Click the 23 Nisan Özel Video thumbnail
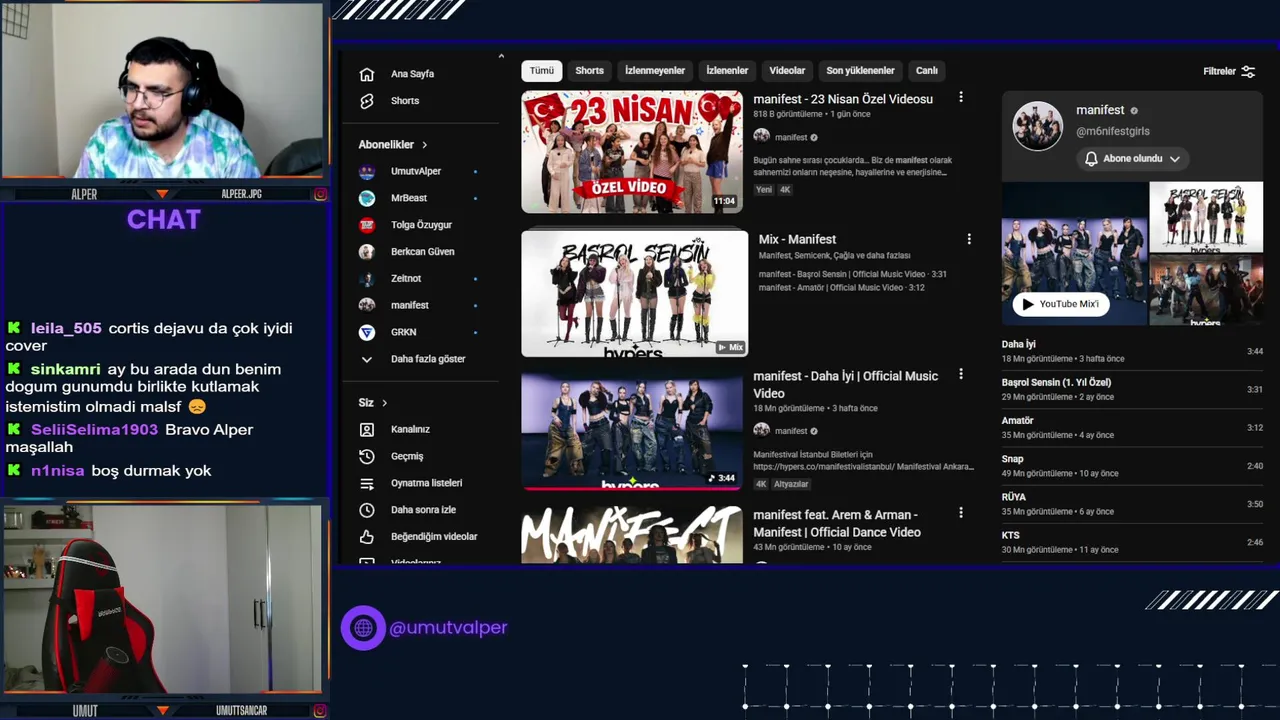The image size is (1280, 720). pyautogui.click(x=632, y=152)
